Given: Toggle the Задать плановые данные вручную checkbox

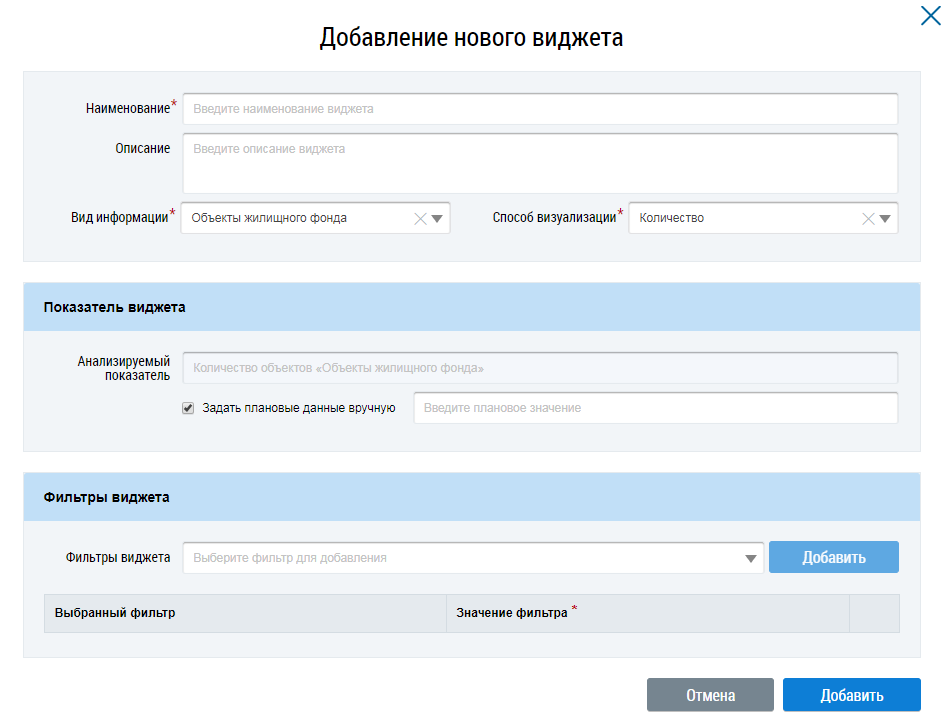Looking at the screenshot, I should coord(188,408).
